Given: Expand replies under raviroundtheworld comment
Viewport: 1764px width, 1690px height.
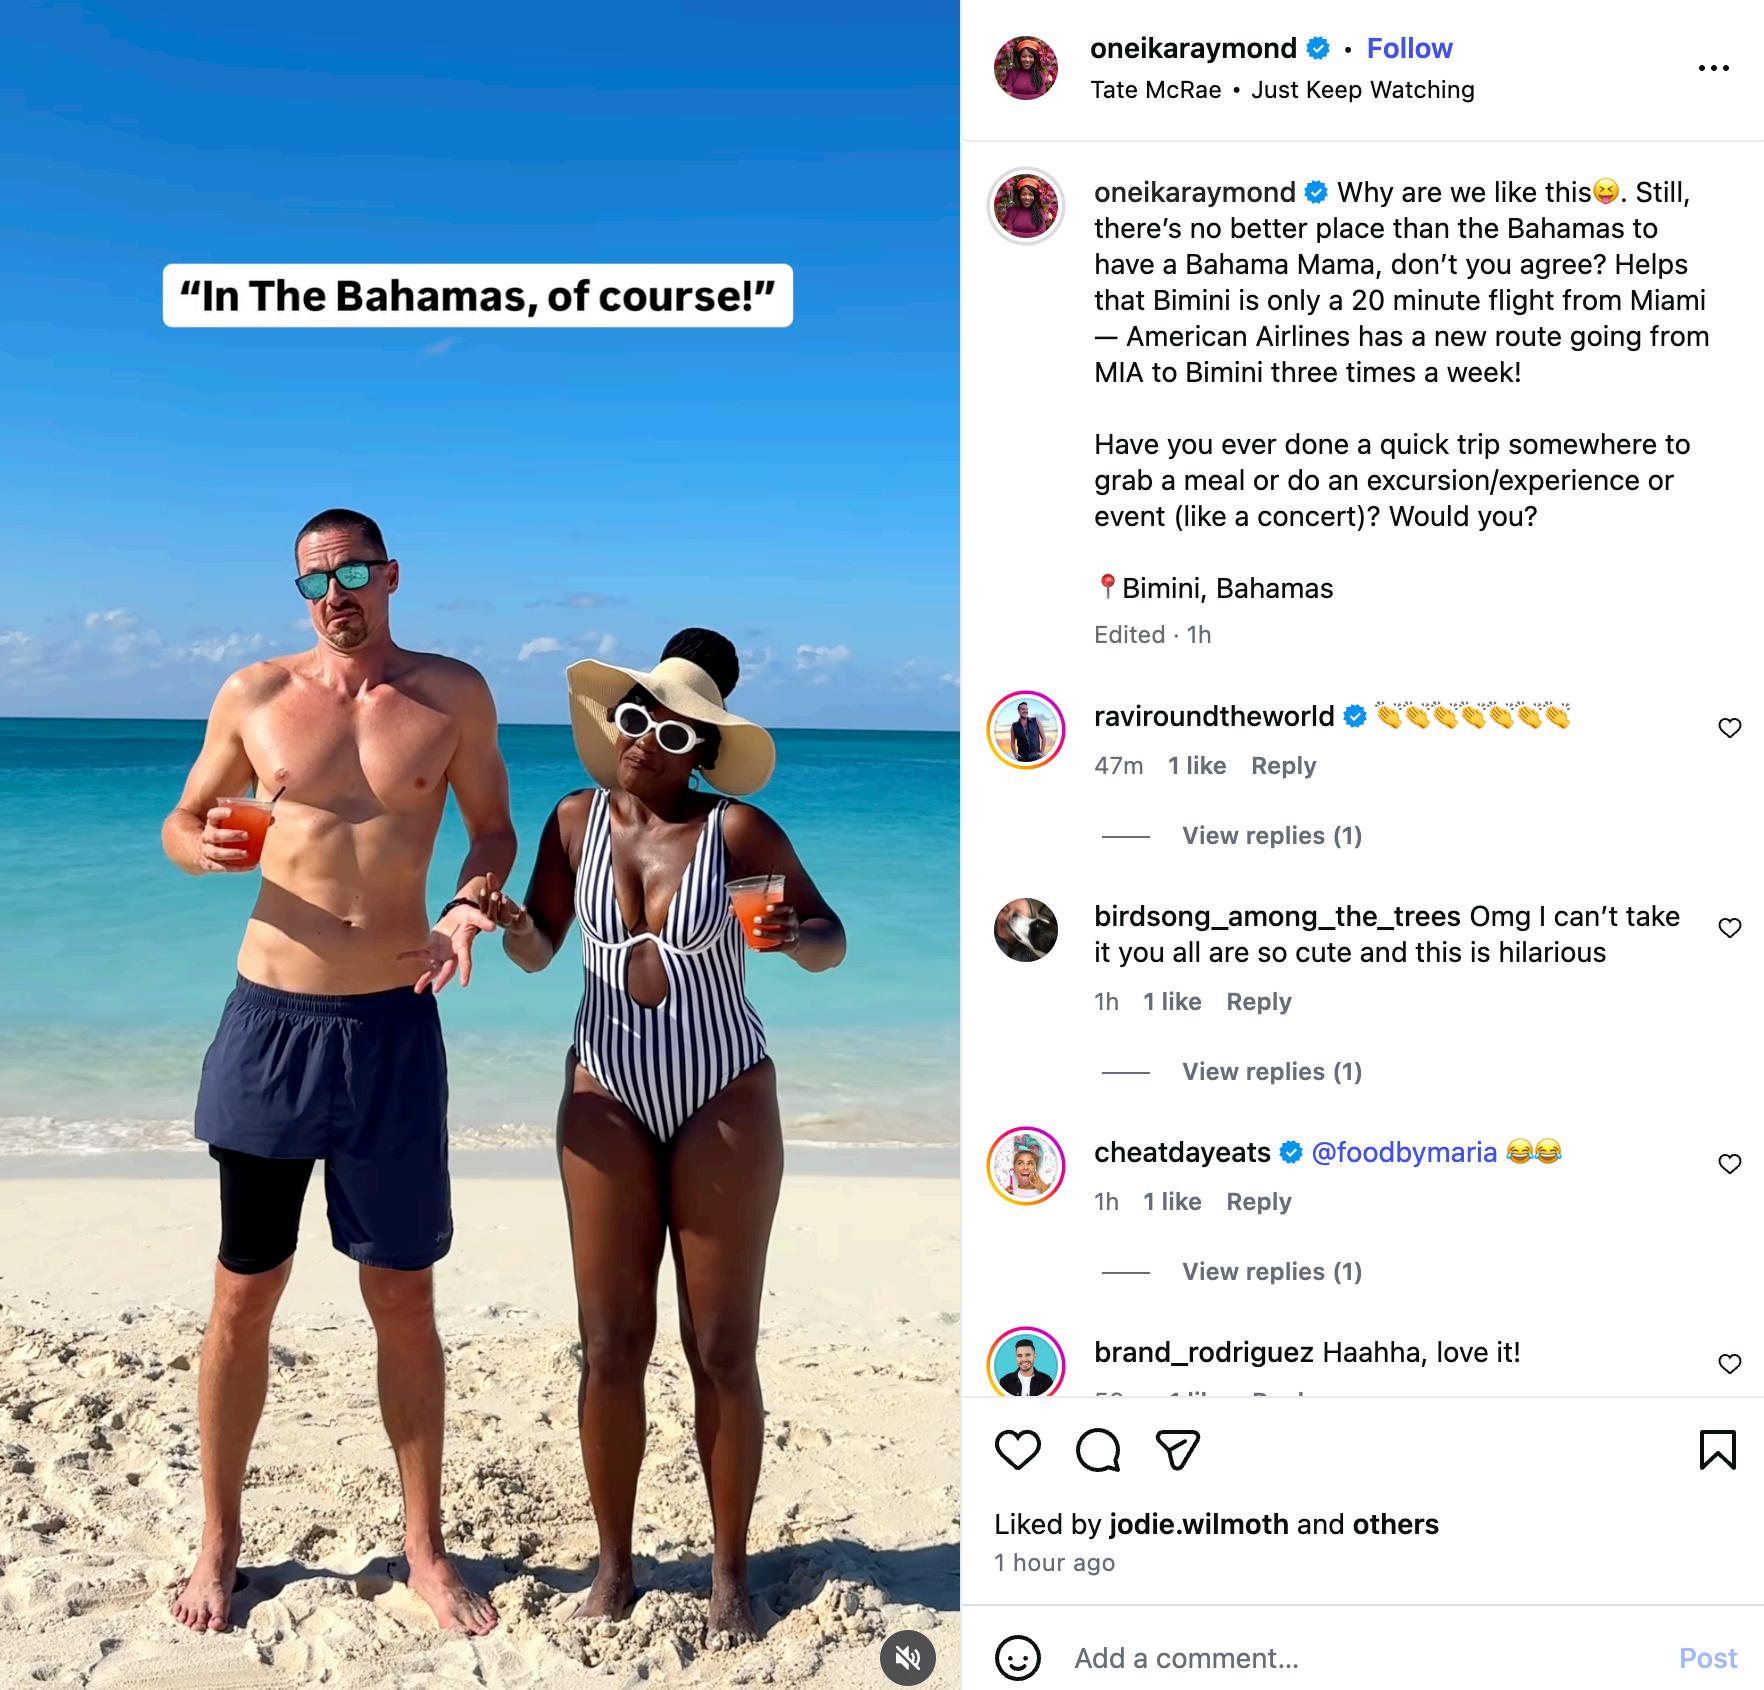Looking at the screenshot, I should point(1272,836).
